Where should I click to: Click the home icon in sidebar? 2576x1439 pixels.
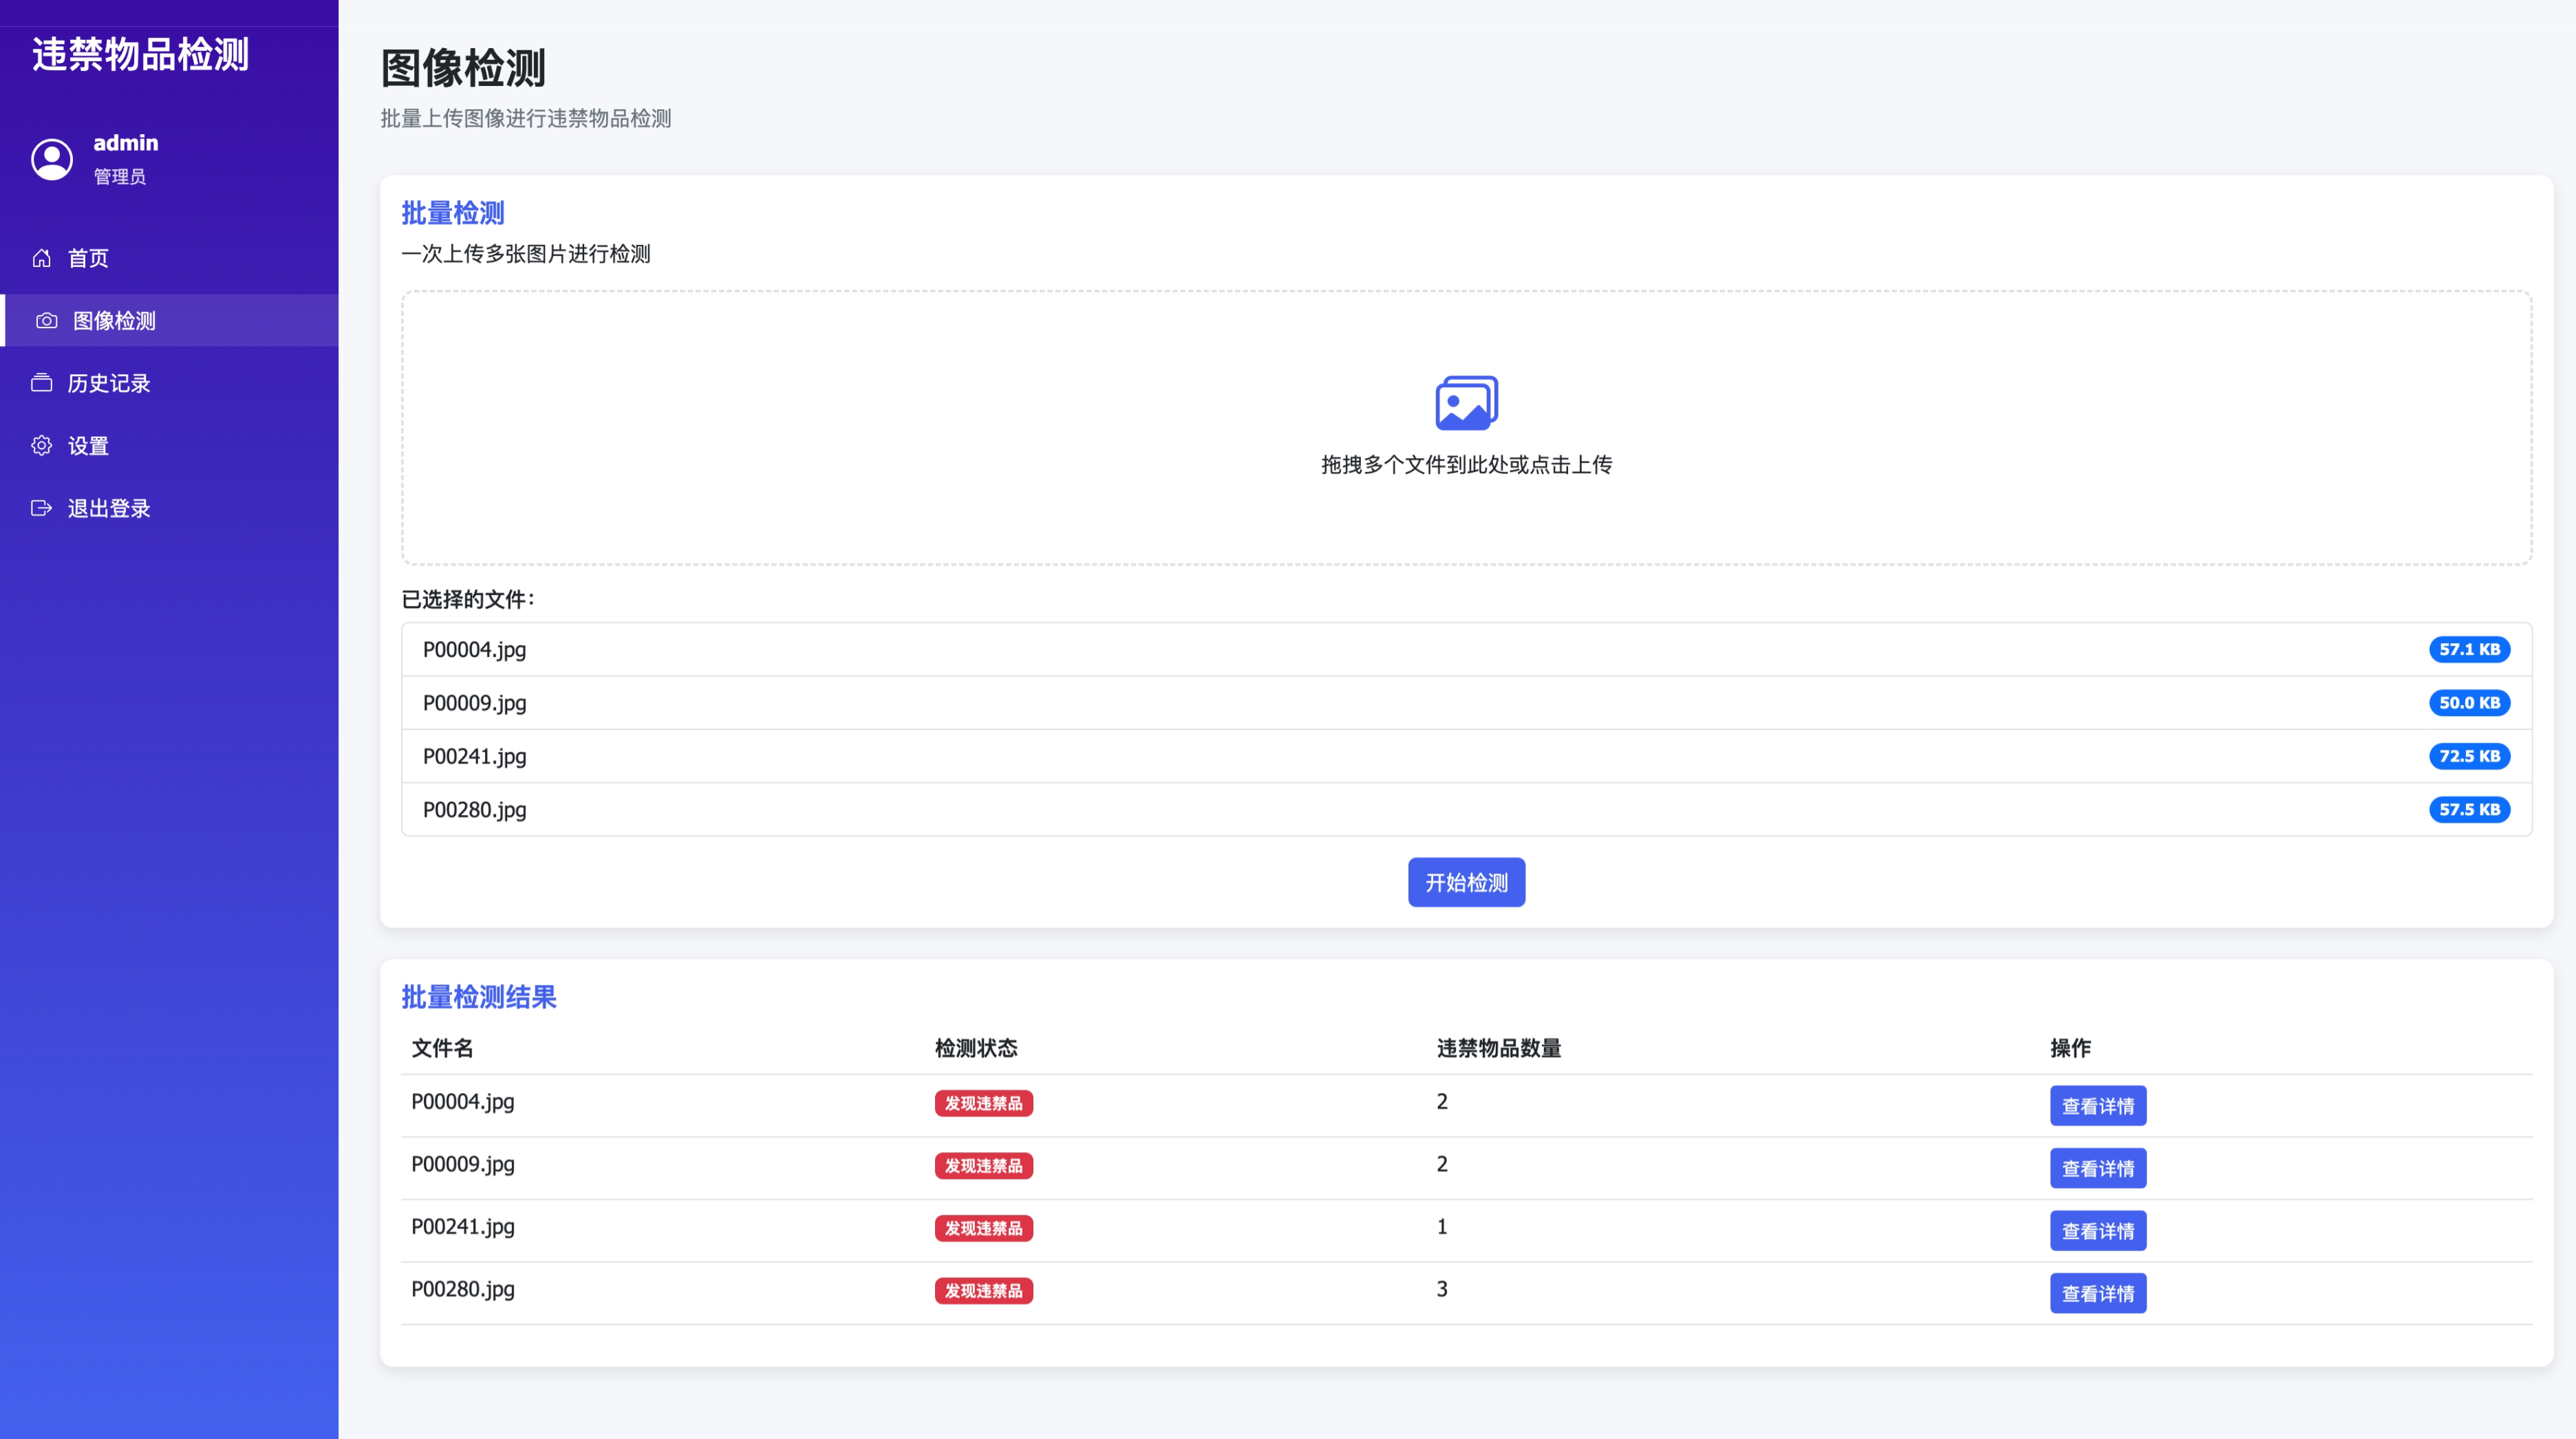coord(41,258)
